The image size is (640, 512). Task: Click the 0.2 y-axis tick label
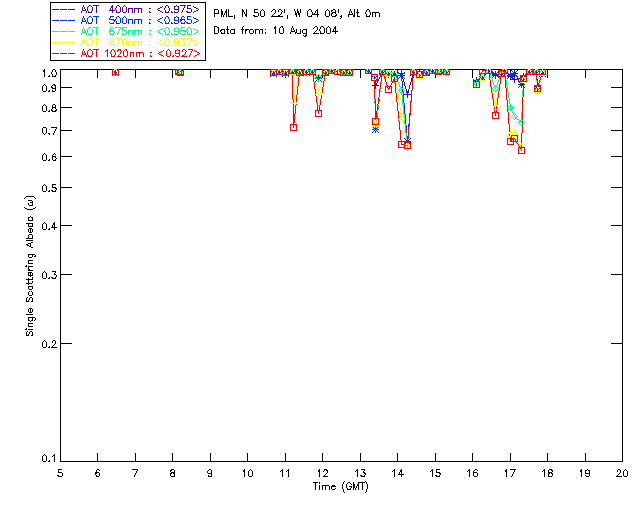point(49,344)
